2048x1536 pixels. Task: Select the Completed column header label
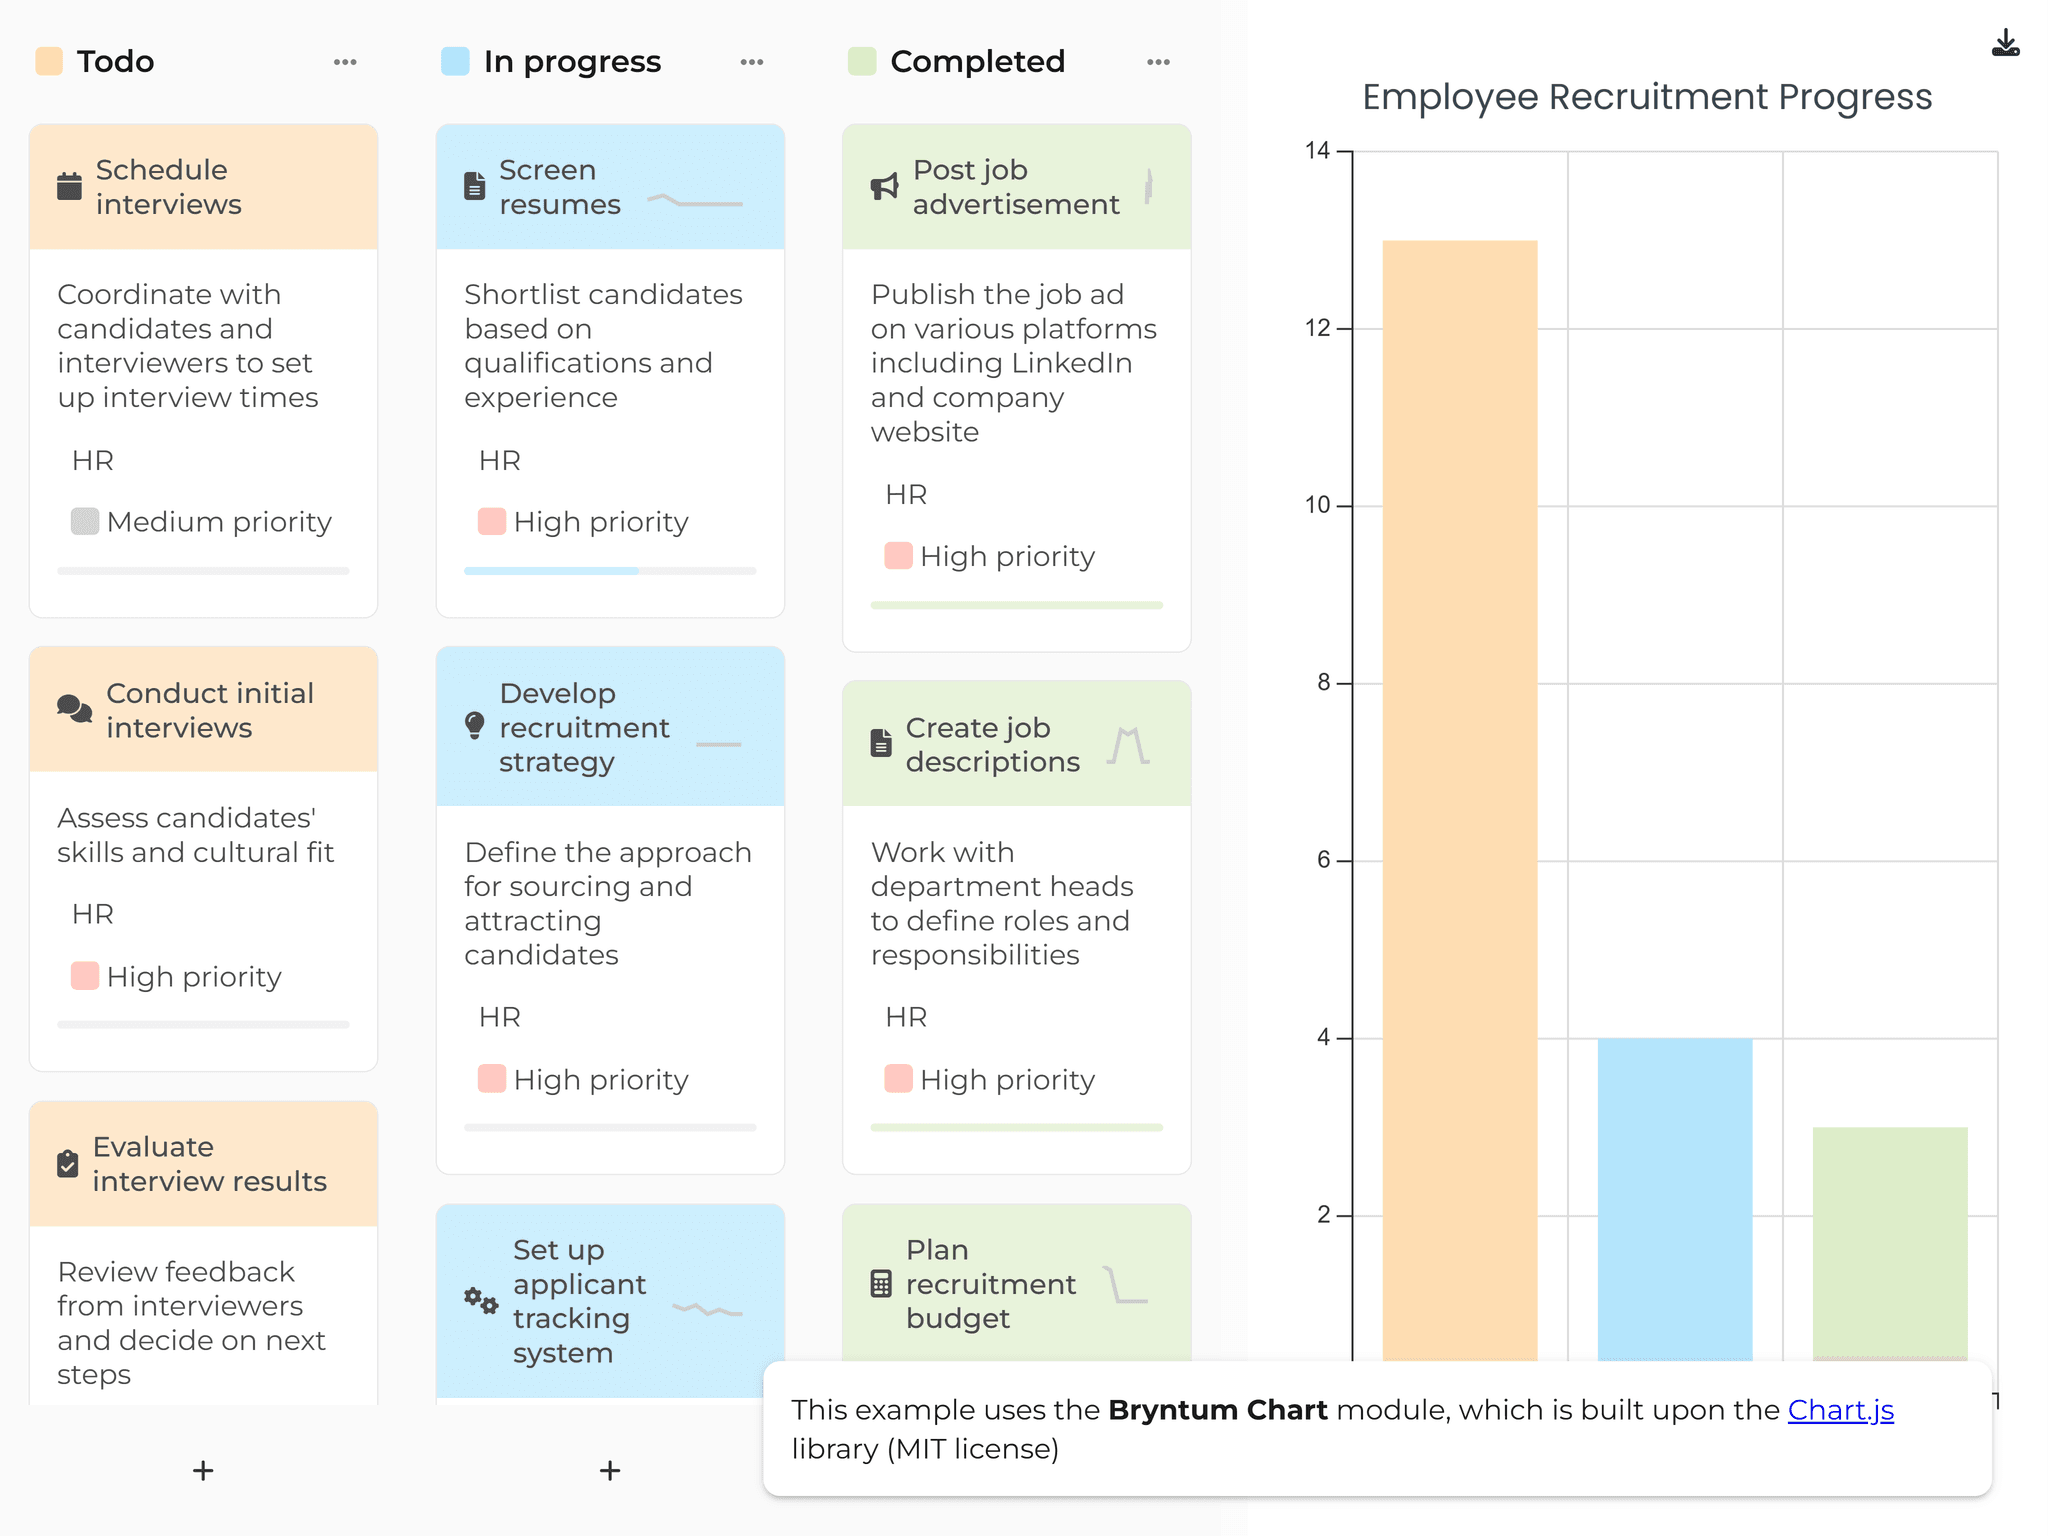977,61
